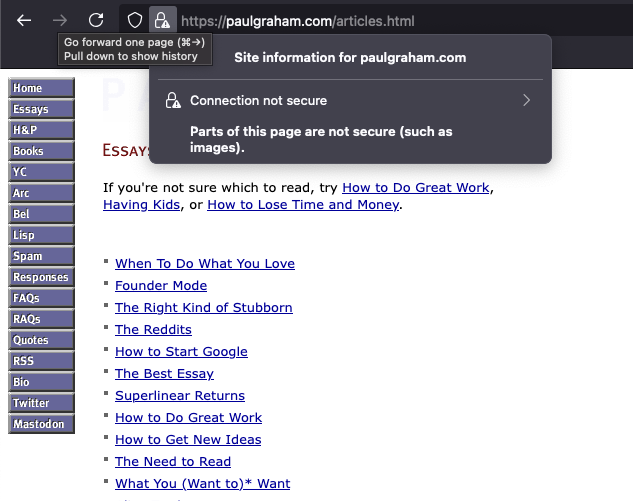Screen dimensions: 633x501
Task: Open the YC sidebar button
Action: click(x=41, y=172)
